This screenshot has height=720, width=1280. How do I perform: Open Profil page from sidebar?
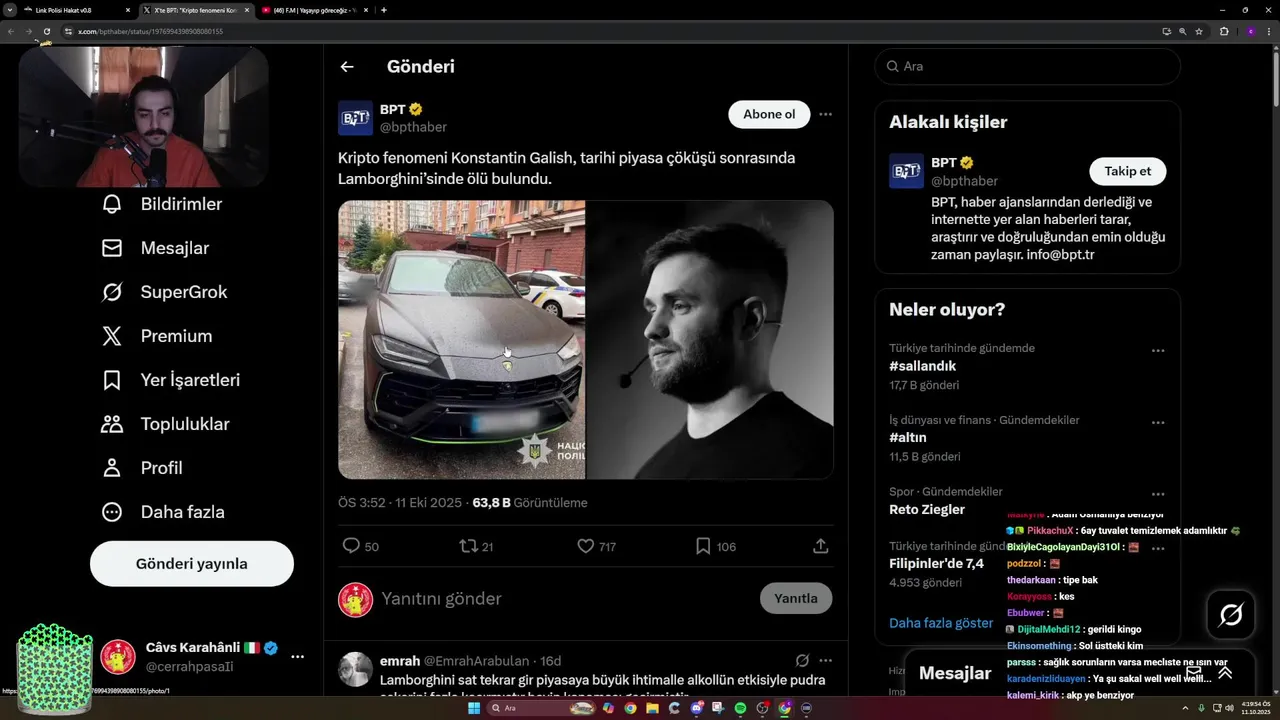pos(142,468)
